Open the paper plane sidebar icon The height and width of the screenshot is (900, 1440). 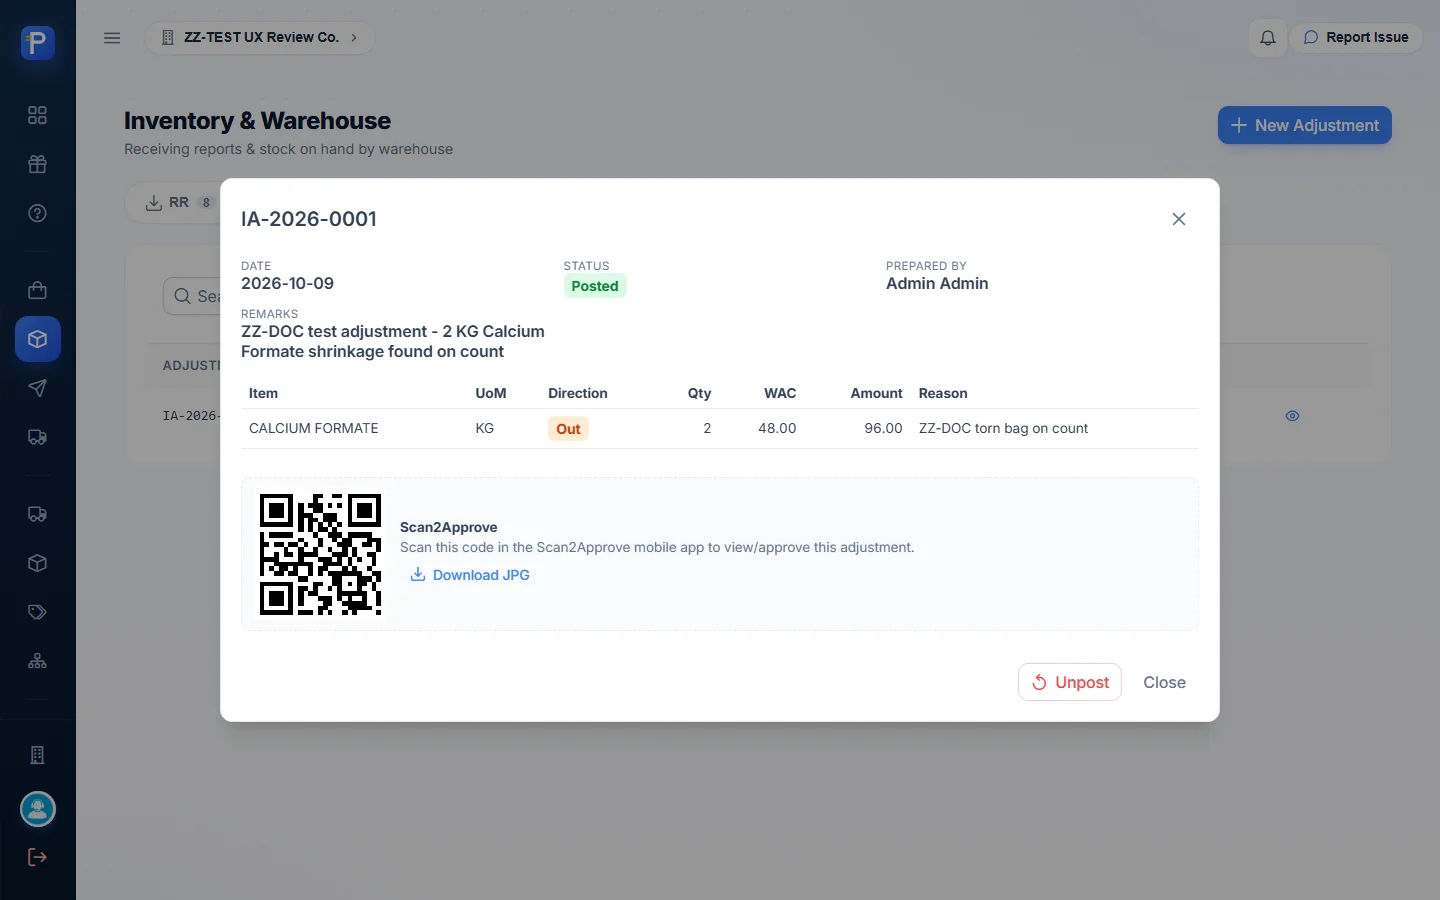click(37, 388)
